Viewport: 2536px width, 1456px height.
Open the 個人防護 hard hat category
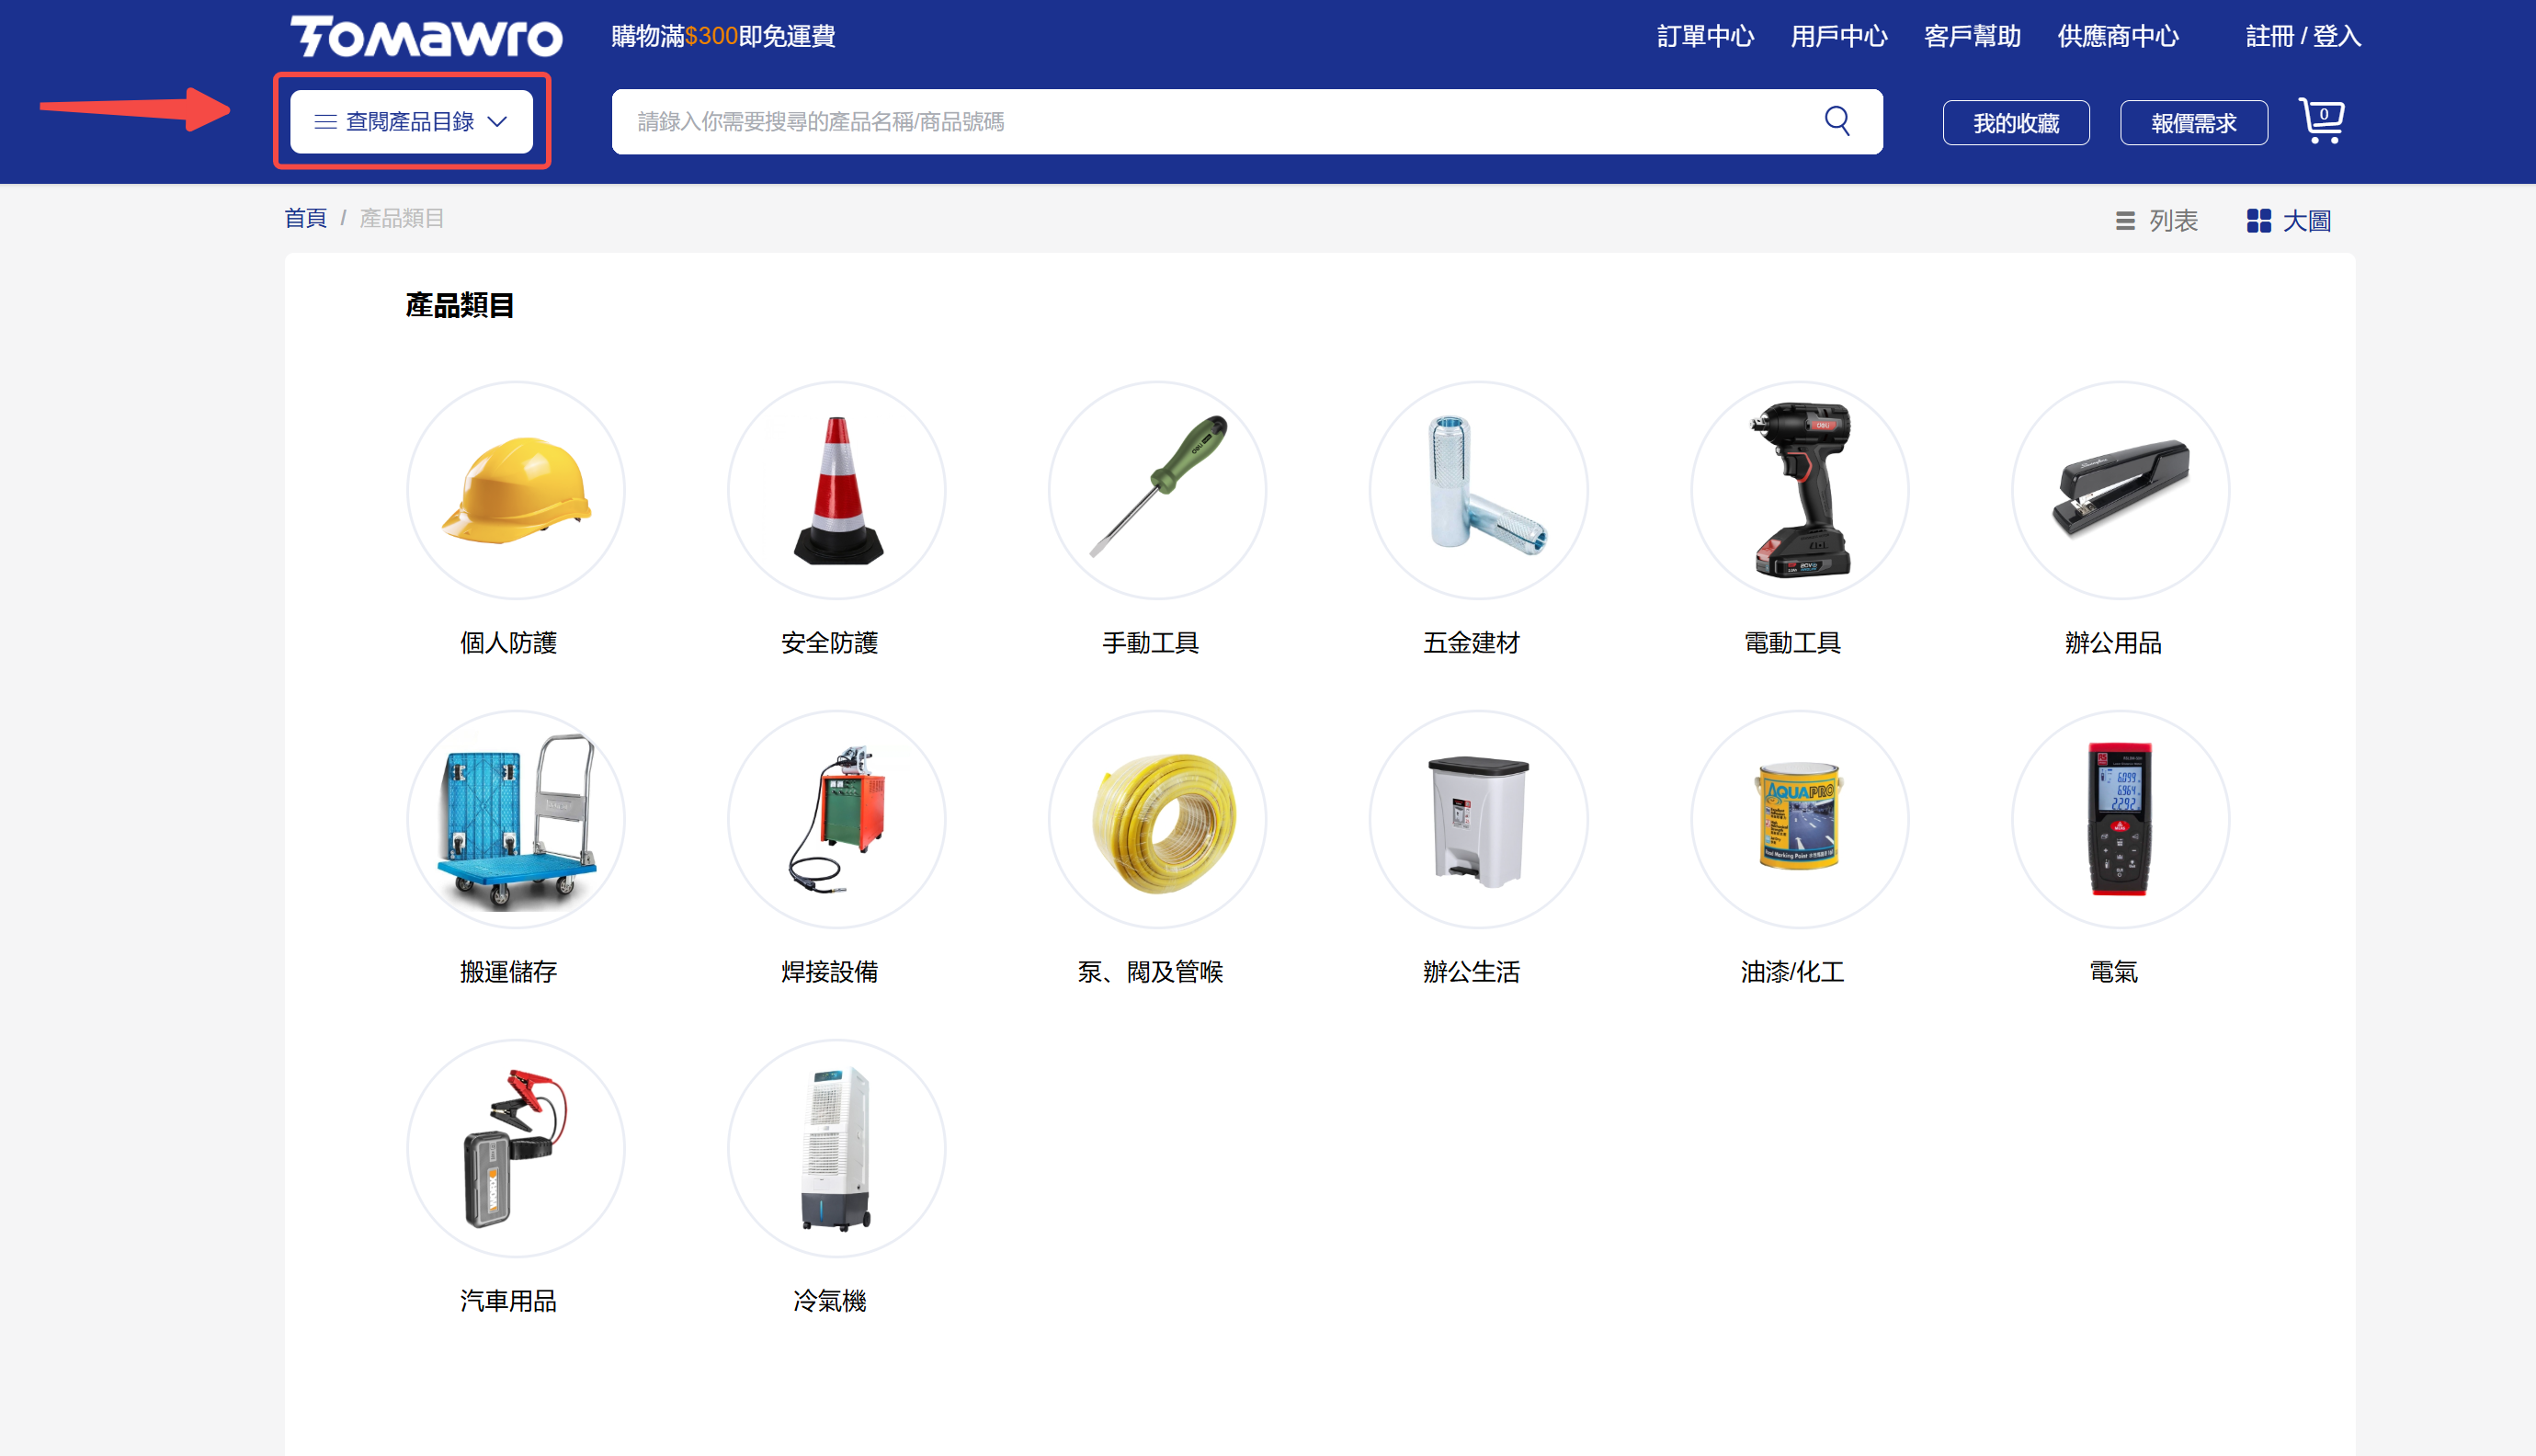click(515, 490)
